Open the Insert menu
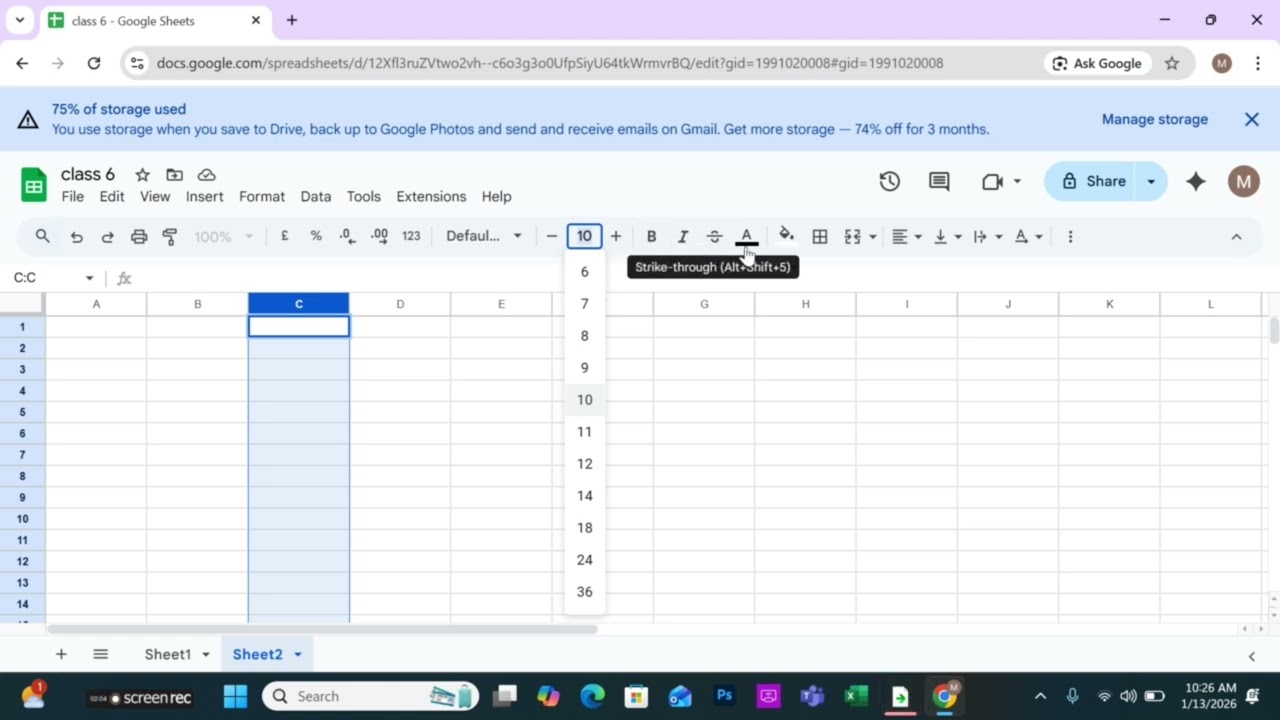 click(204, 196)
